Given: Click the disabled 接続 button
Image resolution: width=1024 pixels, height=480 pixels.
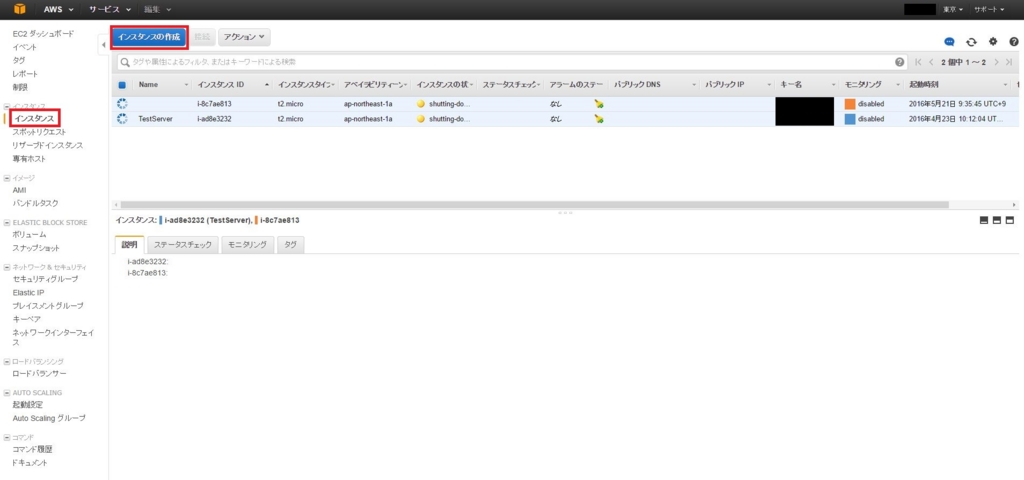Looking at the screenshot, I should pyautogui.click(x=202, y=37).
